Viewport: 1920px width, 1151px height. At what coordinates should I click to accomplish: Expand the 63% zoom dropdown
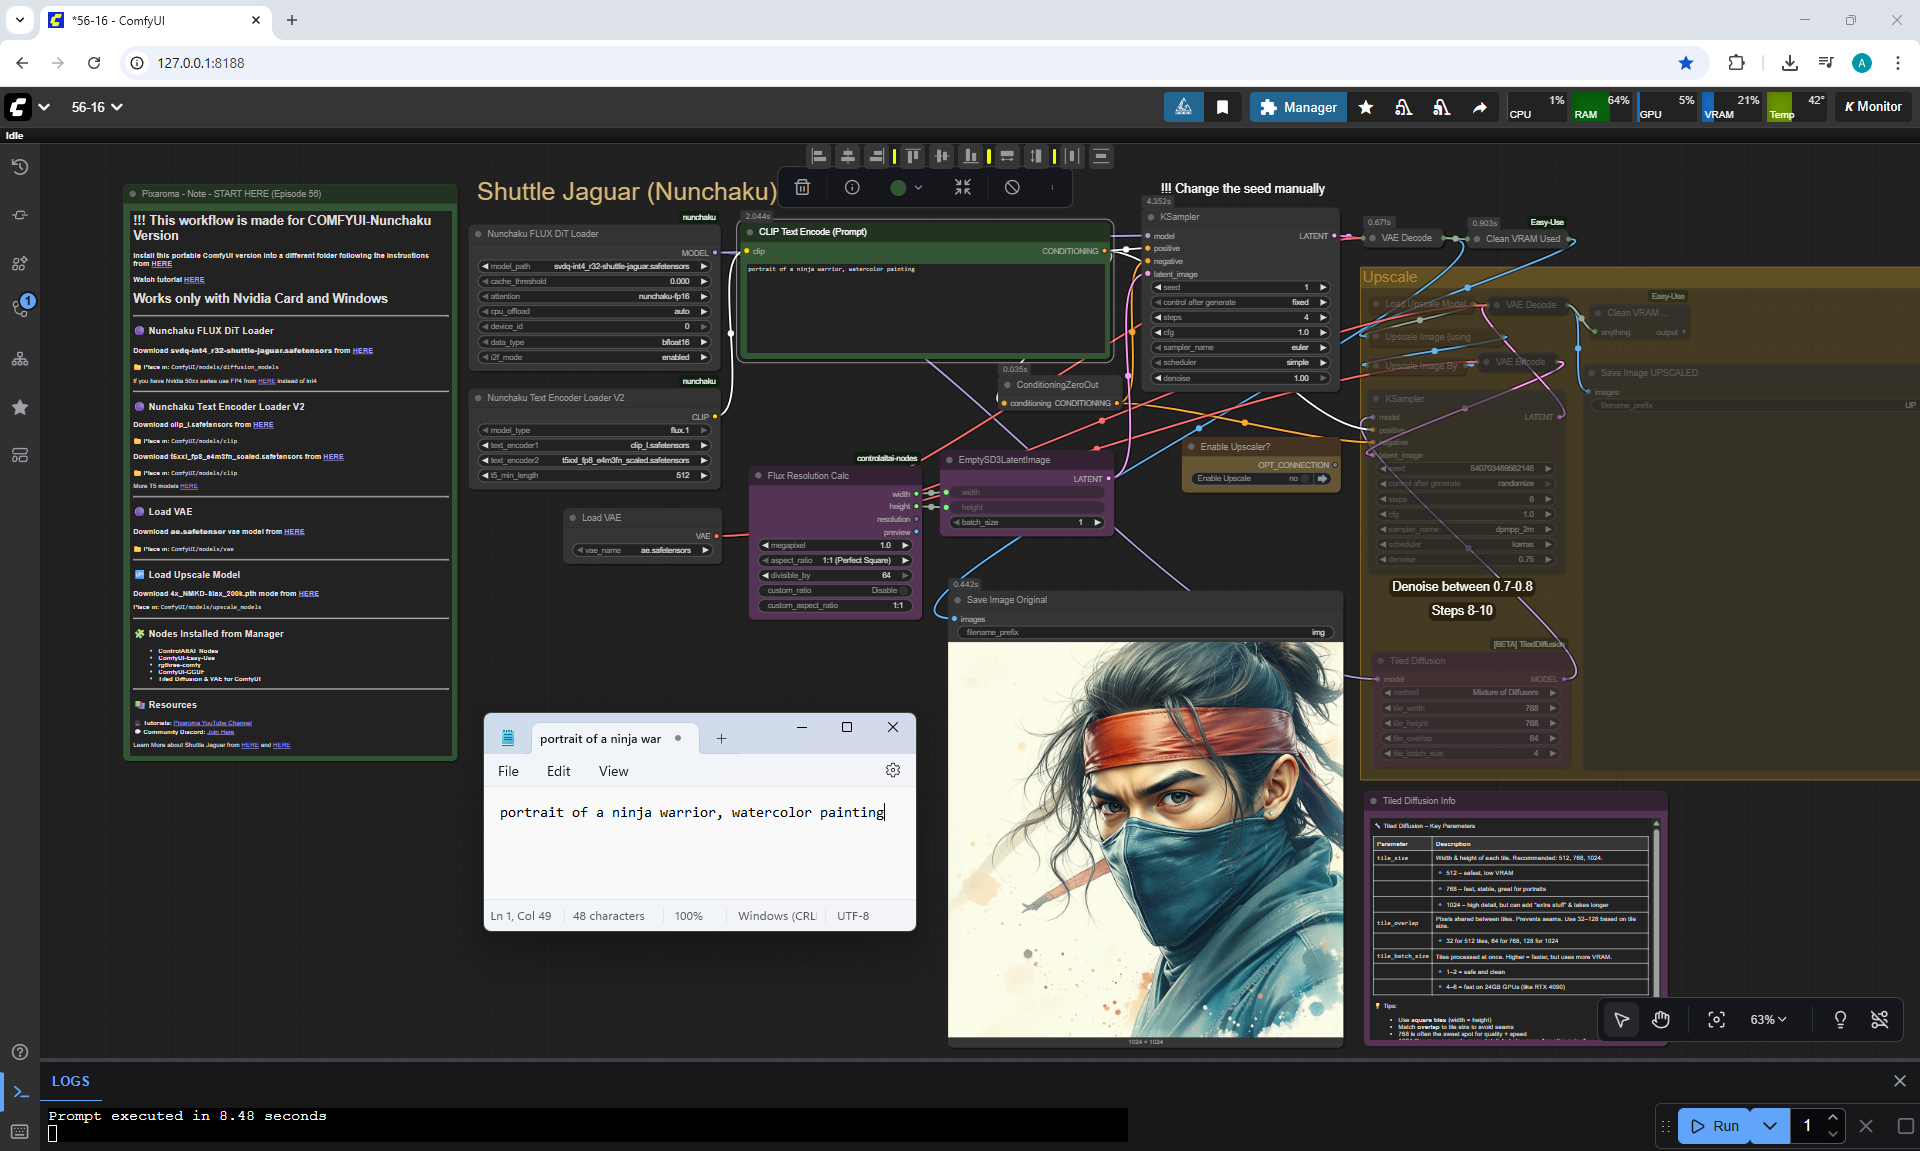point(1768,1019)
